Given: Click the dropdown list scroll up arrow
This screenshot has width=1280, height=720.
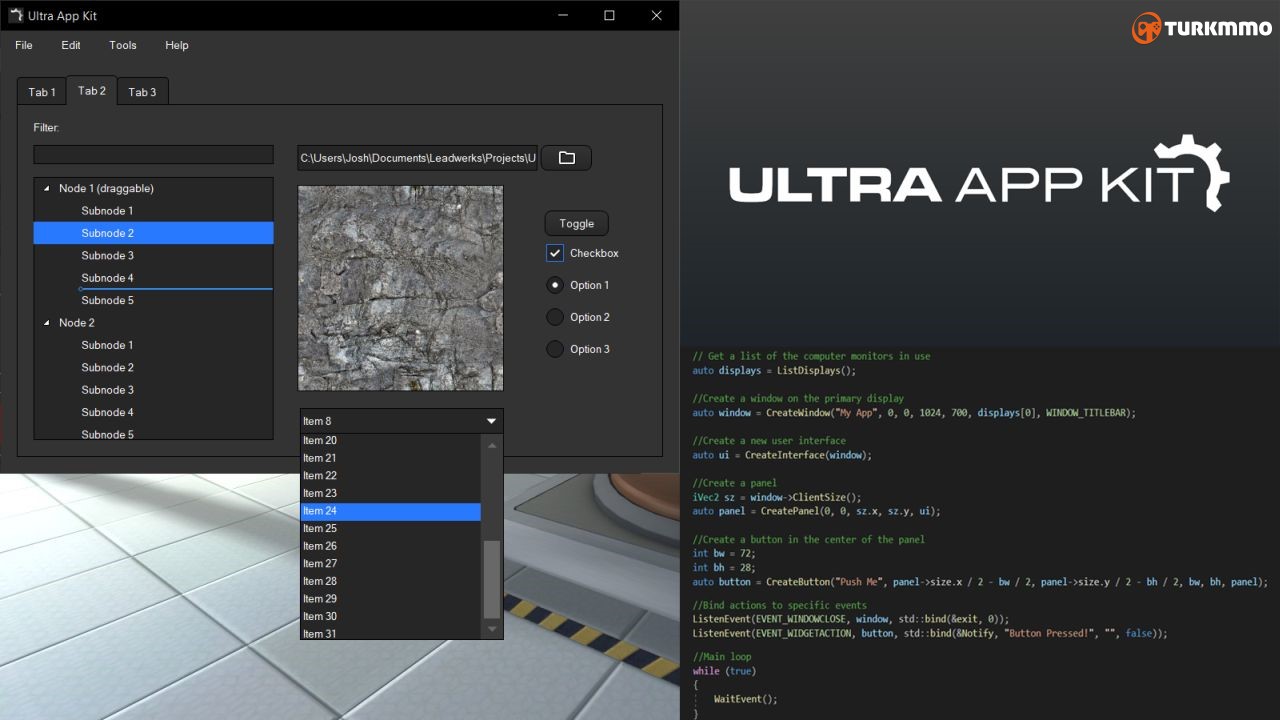Looking at the screenshot, I should click(491, 444).
